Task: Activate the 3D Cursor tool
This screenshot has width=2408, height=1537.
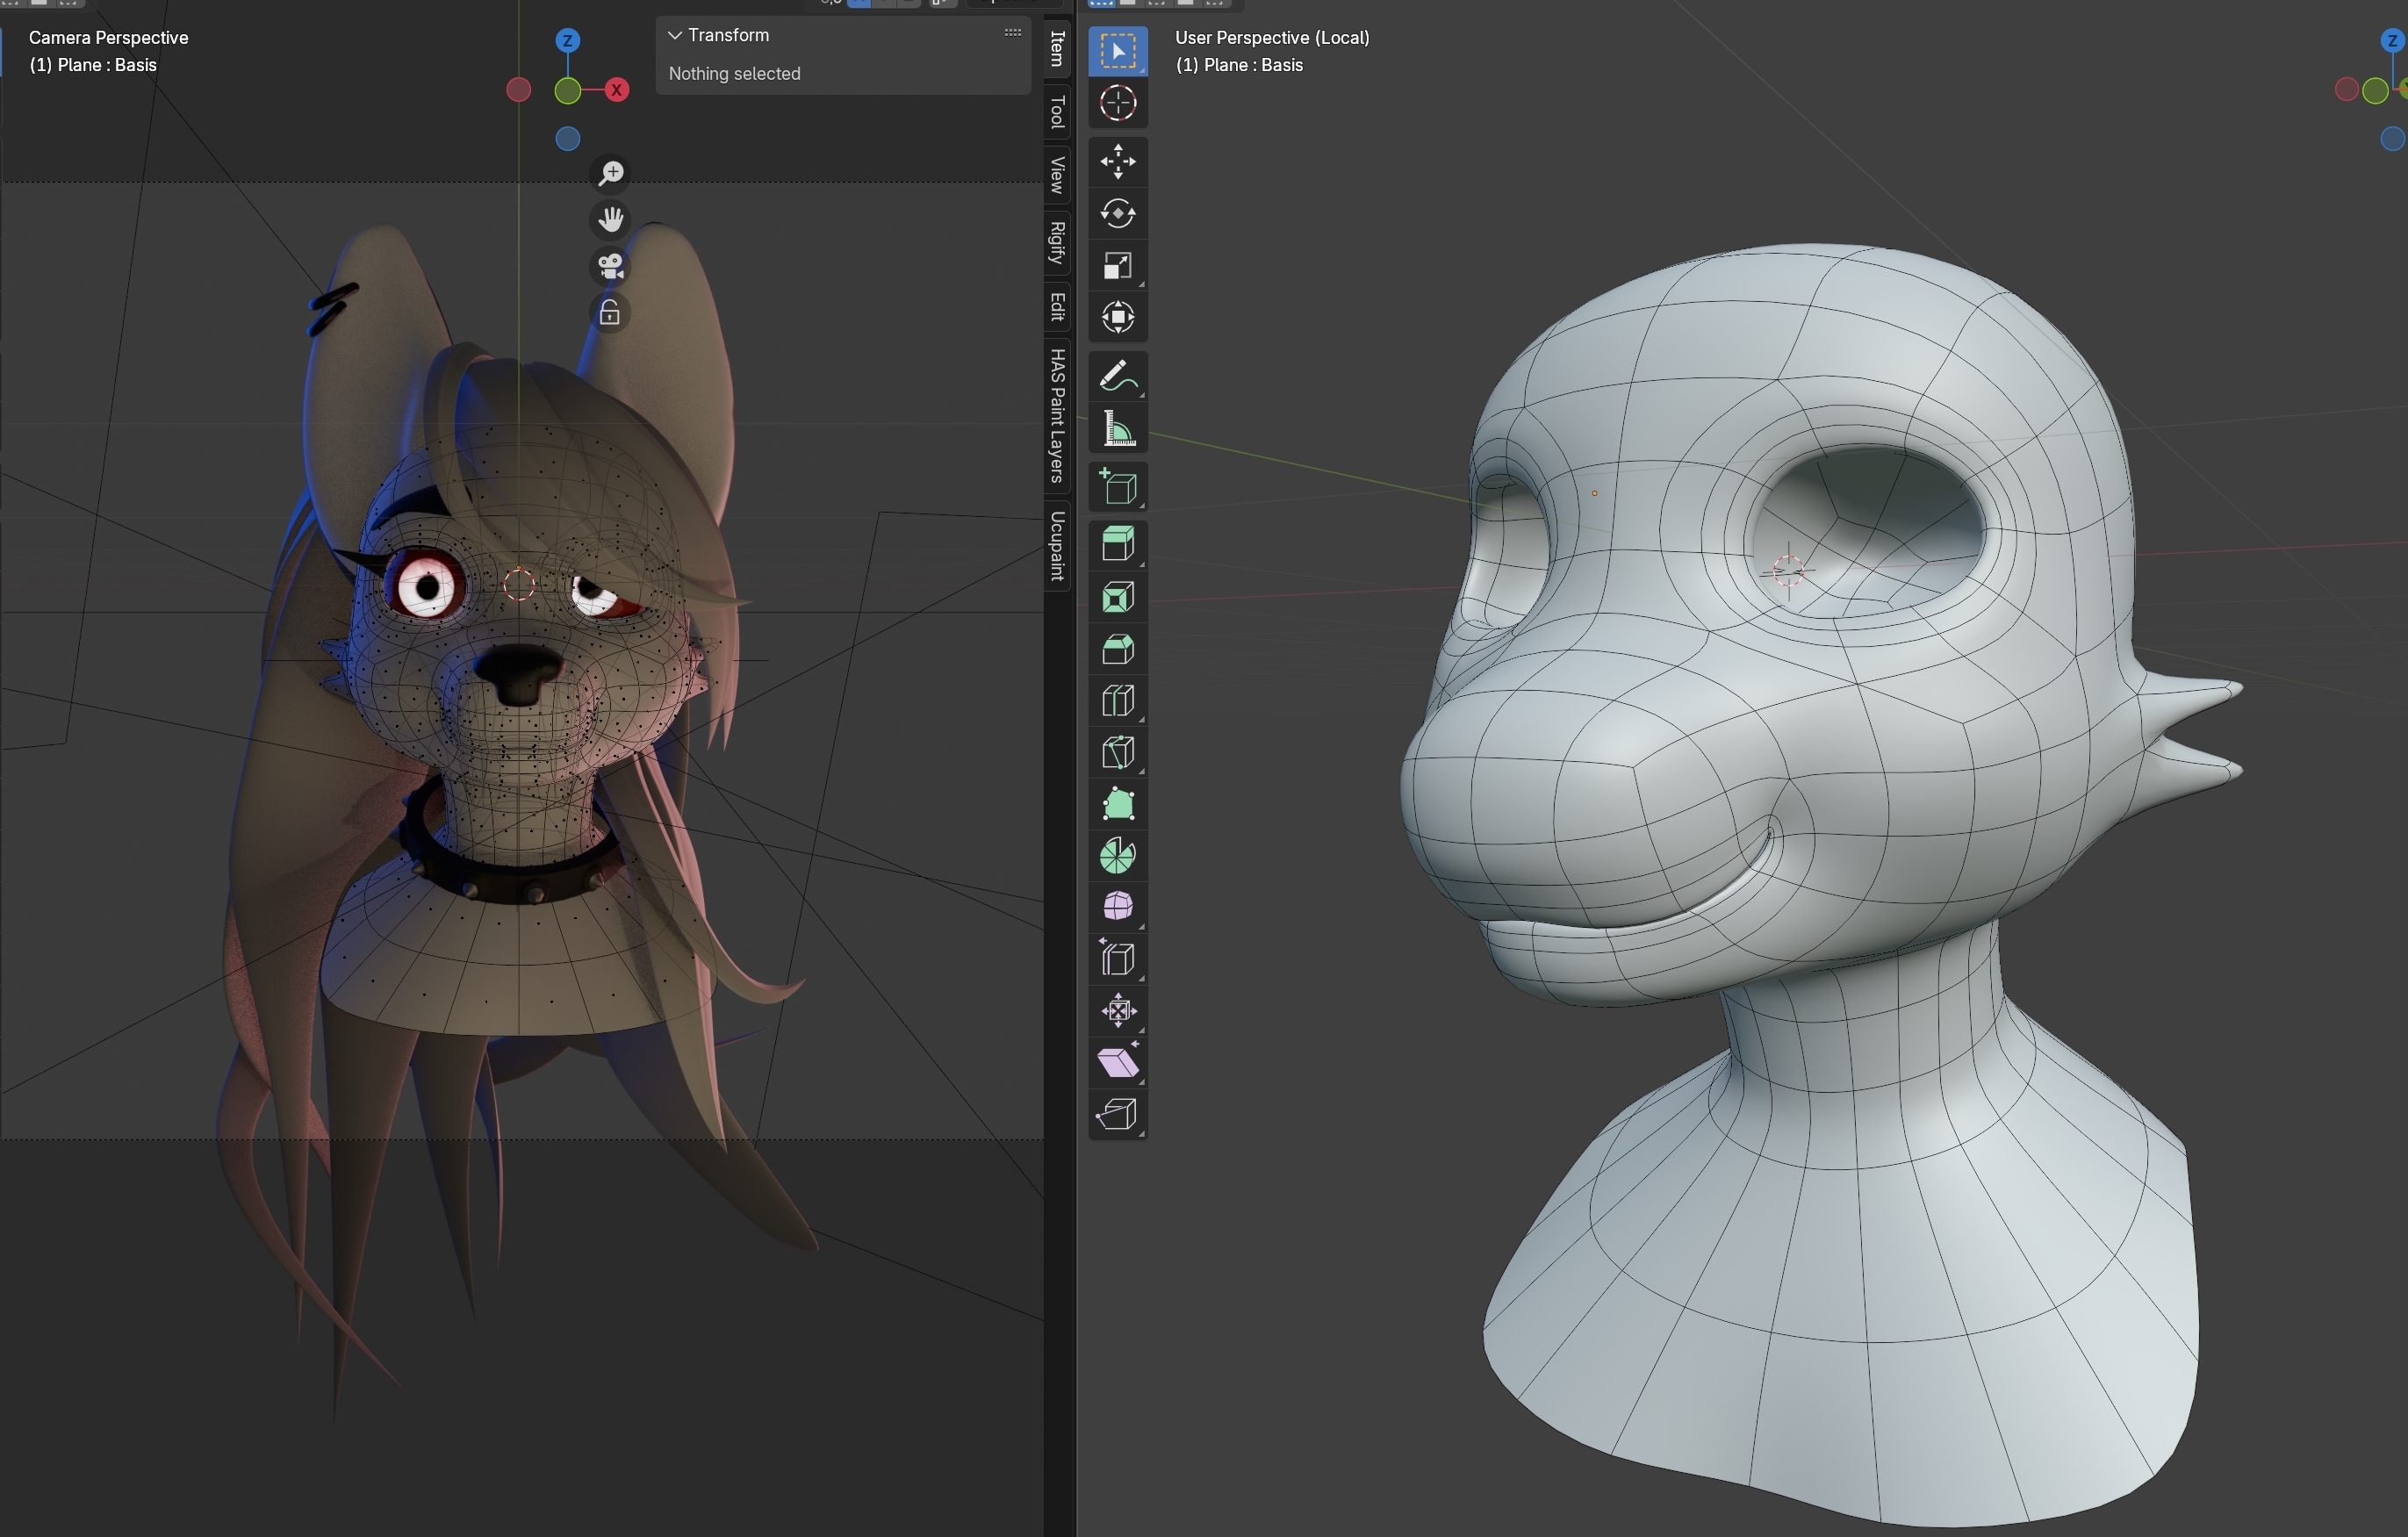Action: (1117, 103)
